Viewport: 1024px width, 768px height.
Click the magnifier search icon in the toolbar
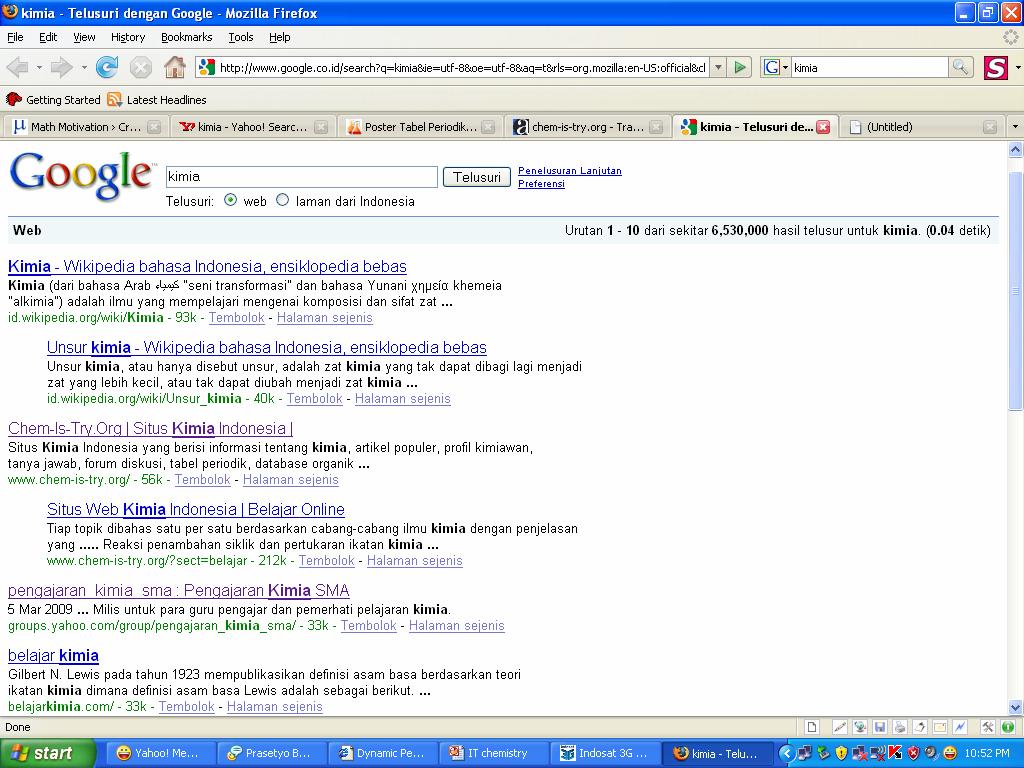(960, 67)
